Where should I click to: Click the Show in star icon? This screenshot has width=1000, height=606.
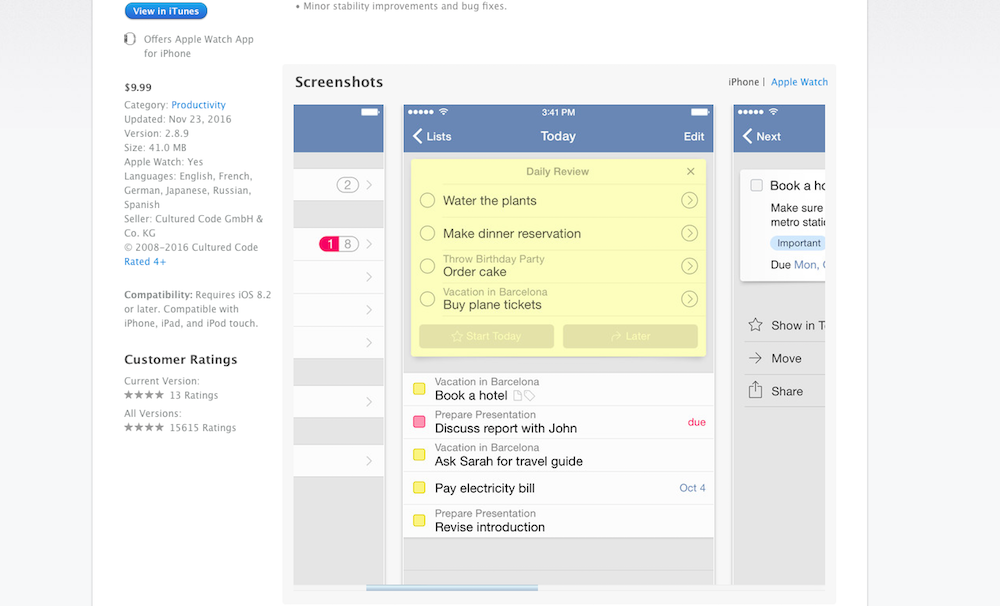[756, 325]
